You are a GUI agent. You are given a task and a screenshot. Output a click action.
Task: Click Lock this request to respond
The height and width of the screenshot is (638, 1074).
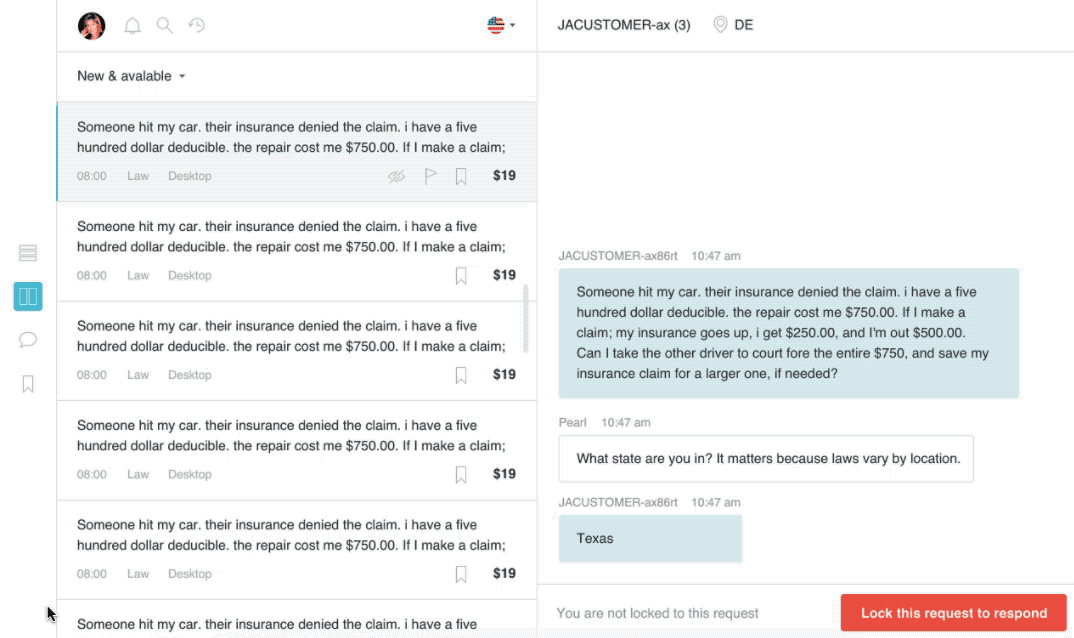[953, 613]
